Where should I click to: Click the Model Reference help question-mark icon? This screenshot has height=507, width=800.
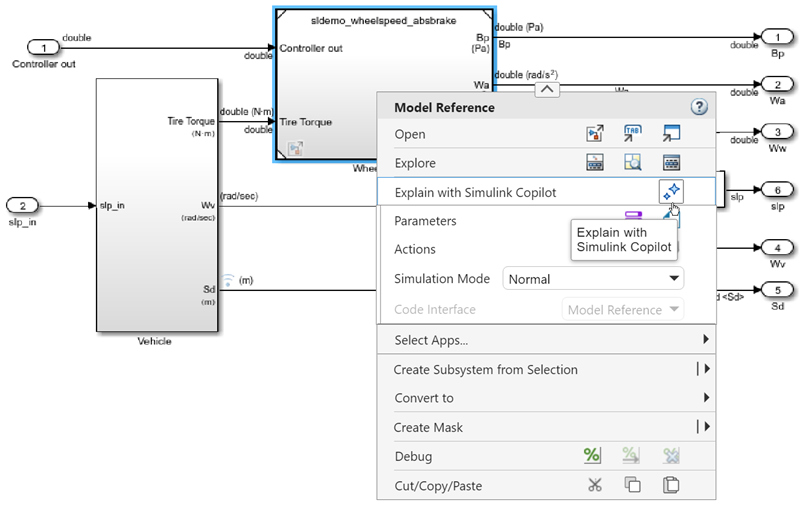(699, 107)
